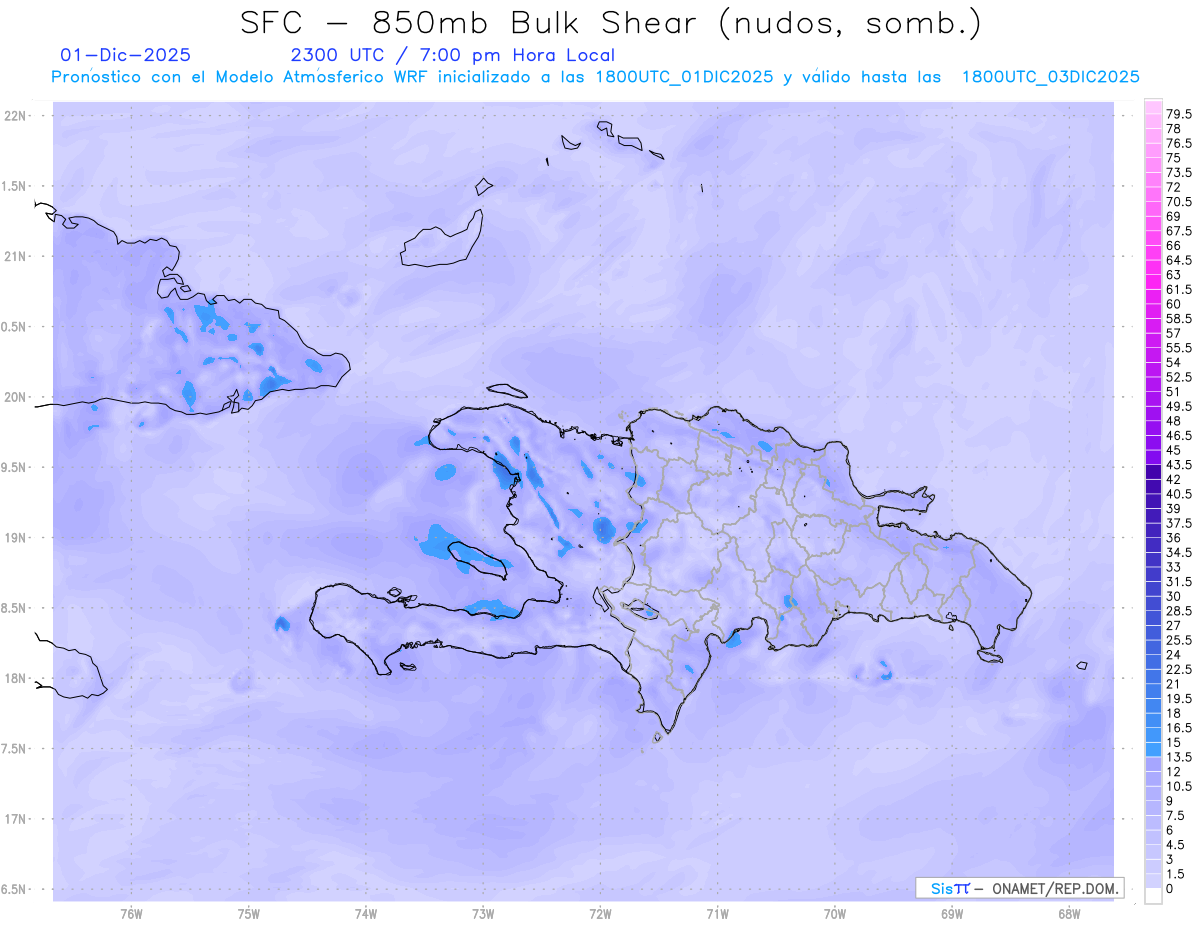This screenshot has width=1200, height=927.
Task: Click the 20N latitude label
Action: (17, 397)
